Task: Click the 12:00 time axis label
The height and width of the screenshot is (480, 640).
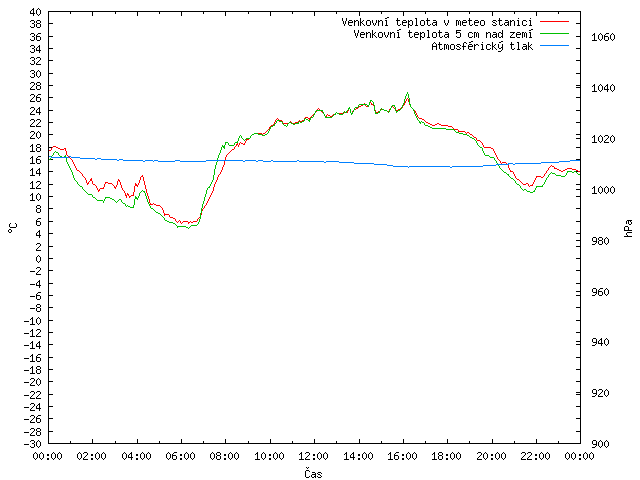Action: pyautogui.click(x=313, y=456)
